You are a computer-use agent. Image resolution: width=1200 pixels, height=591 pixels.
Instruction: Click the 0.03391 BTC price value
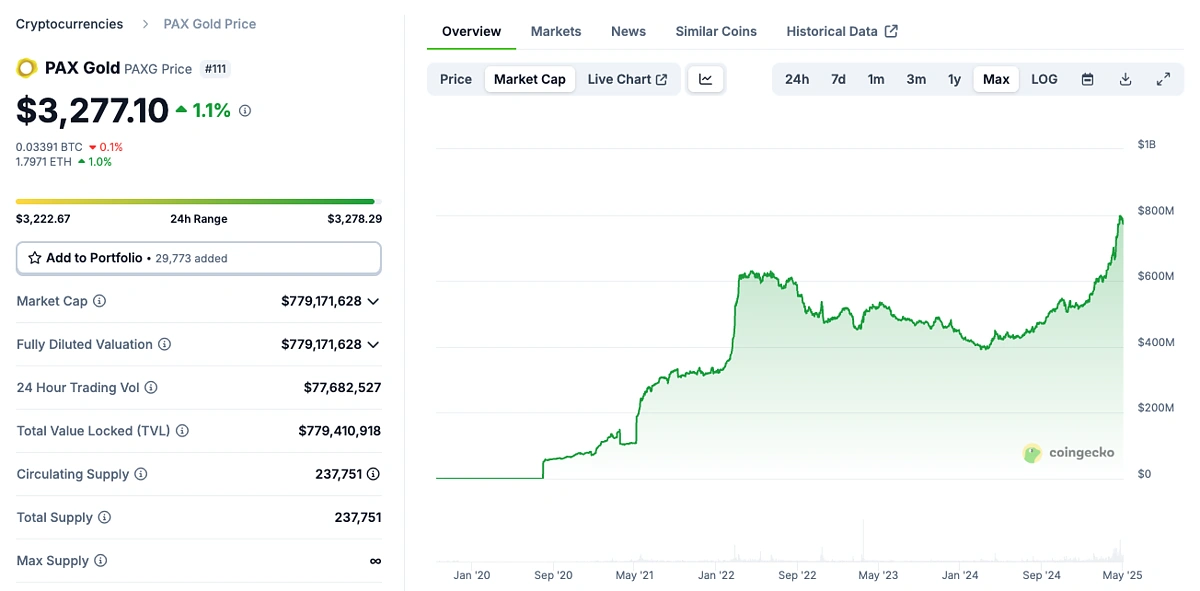(49, 147)
